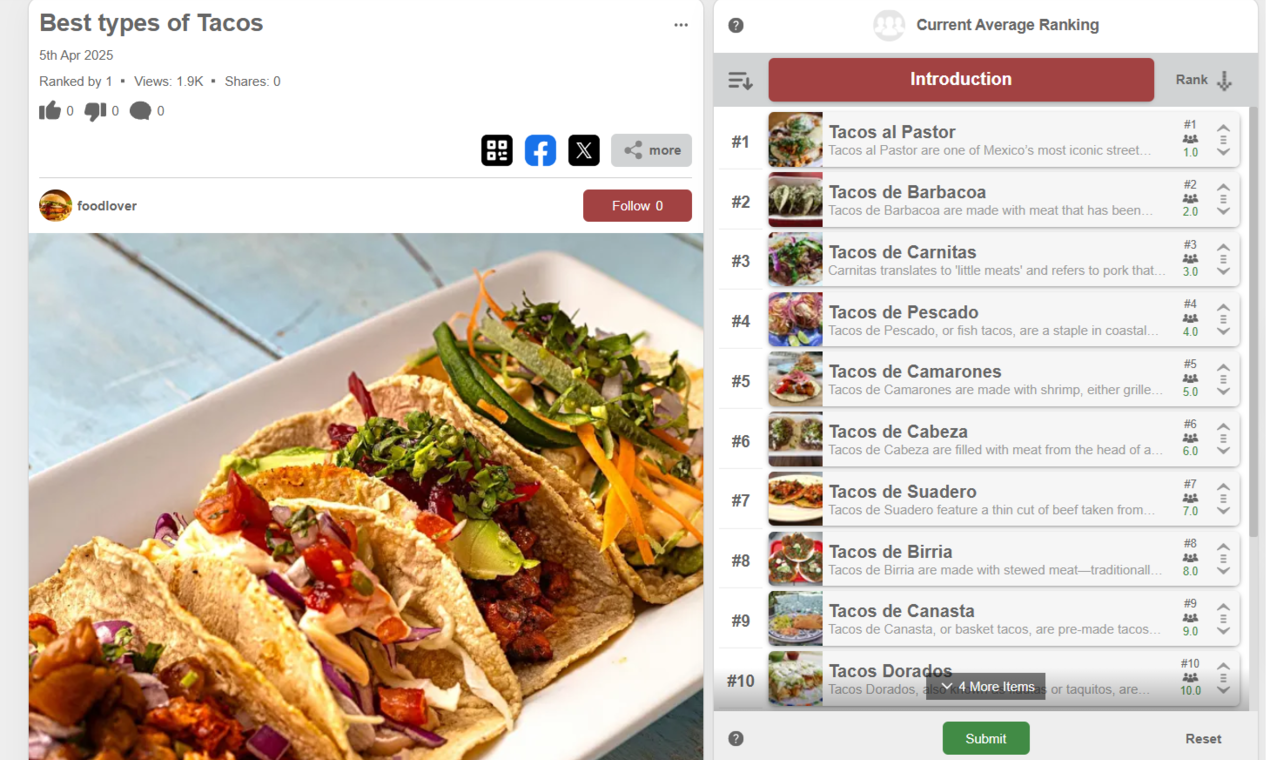Open the share more options dropdown
Image resolution: width=1270 pixels, height=760 pixels.
point(651,150)
